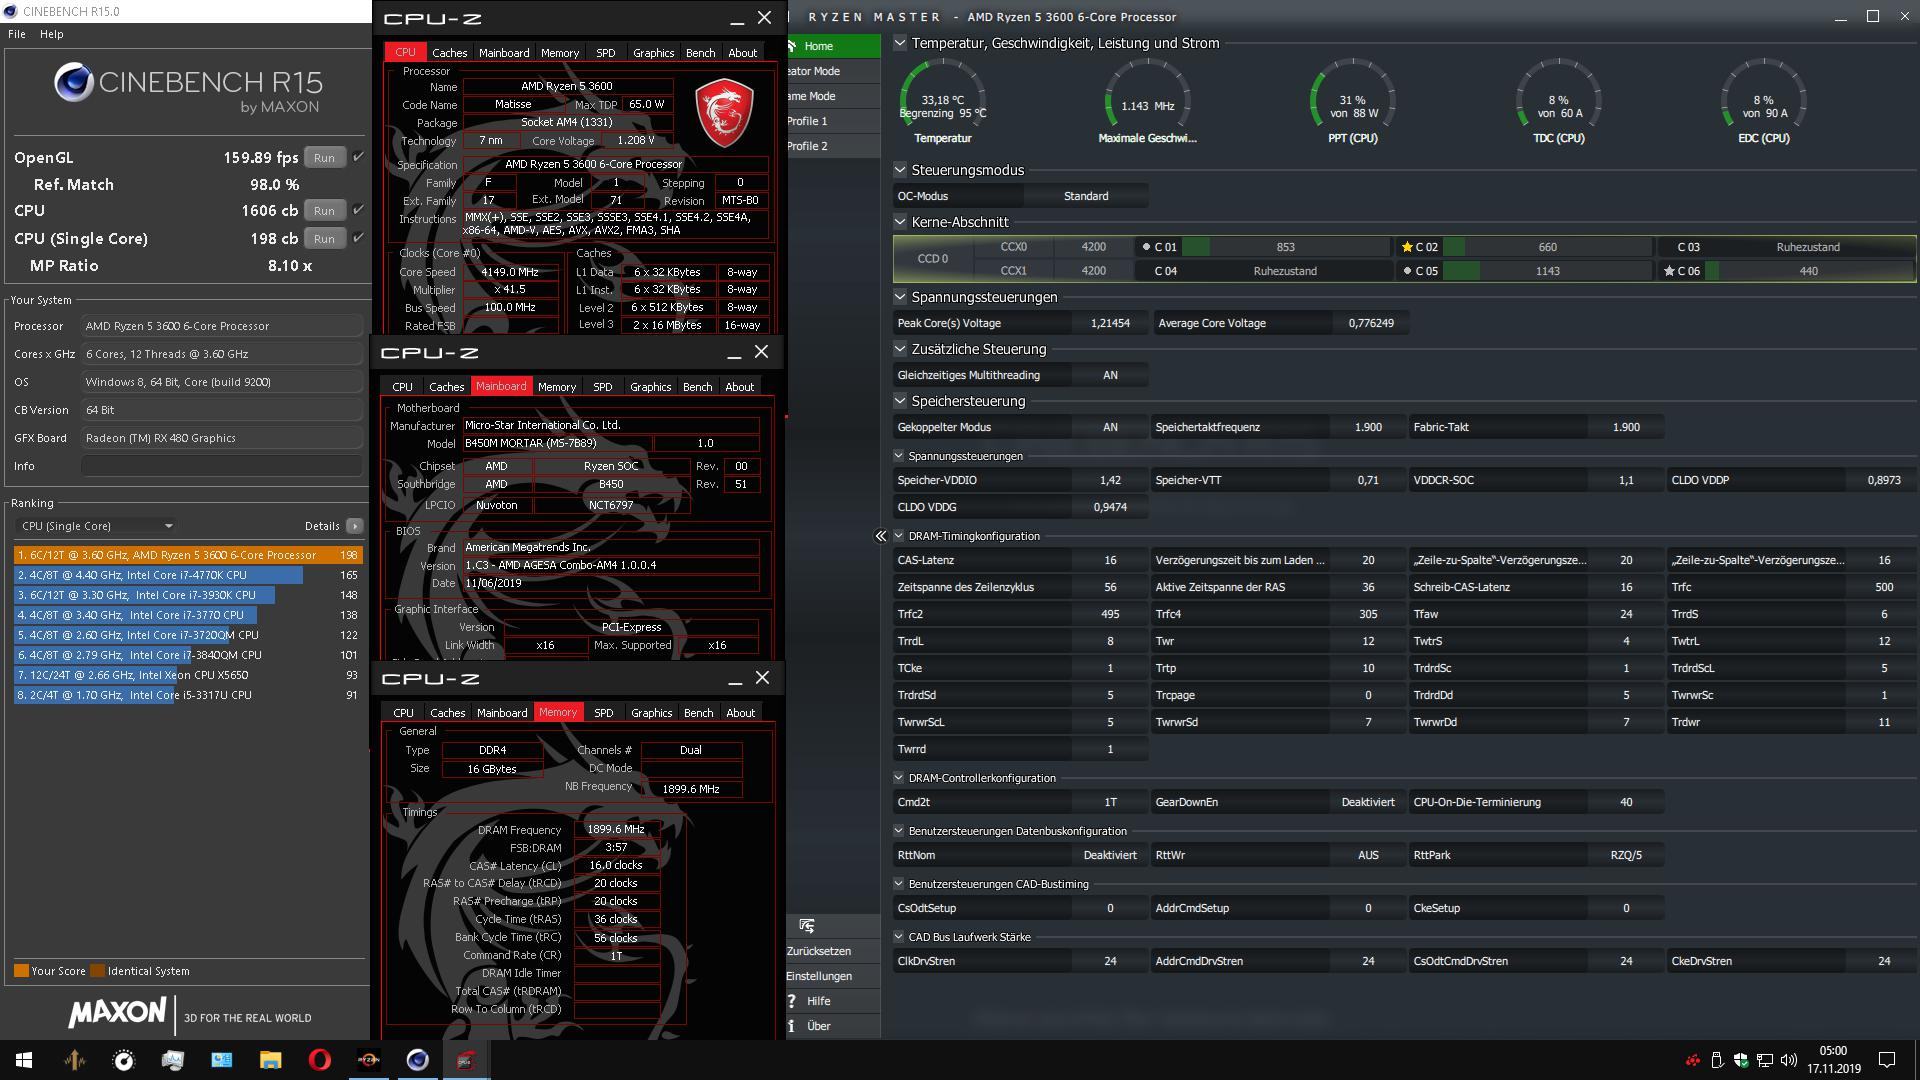This screenshot has height=1080, width=1920.
Task: Collapse the Ryzen Master side panel with double-chevron
Action: pyautogui.click(x=881, y=536)
